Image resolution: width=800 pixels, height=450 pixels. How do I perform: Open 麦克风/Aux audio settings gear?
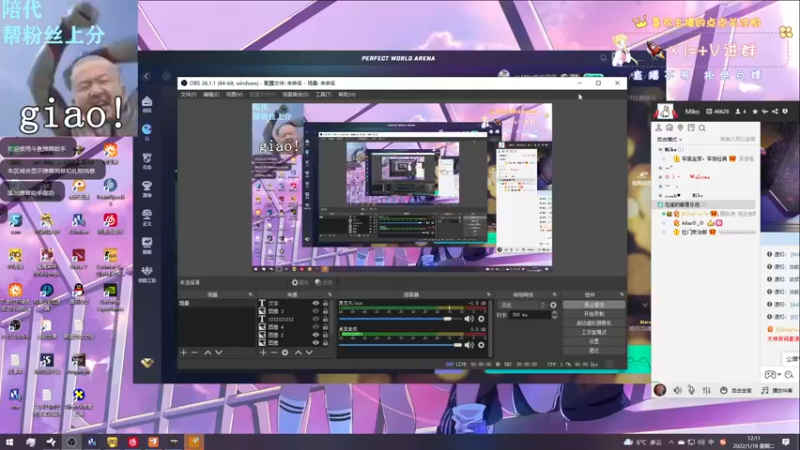click(481, 319)
